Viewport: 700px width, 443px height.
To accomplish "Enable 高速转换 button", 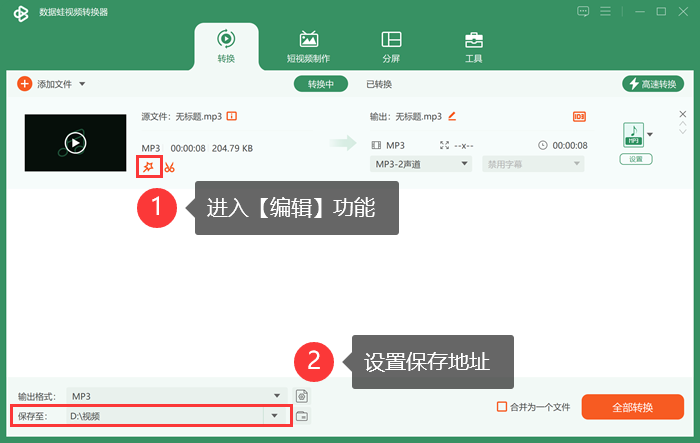I will (653, 84).
